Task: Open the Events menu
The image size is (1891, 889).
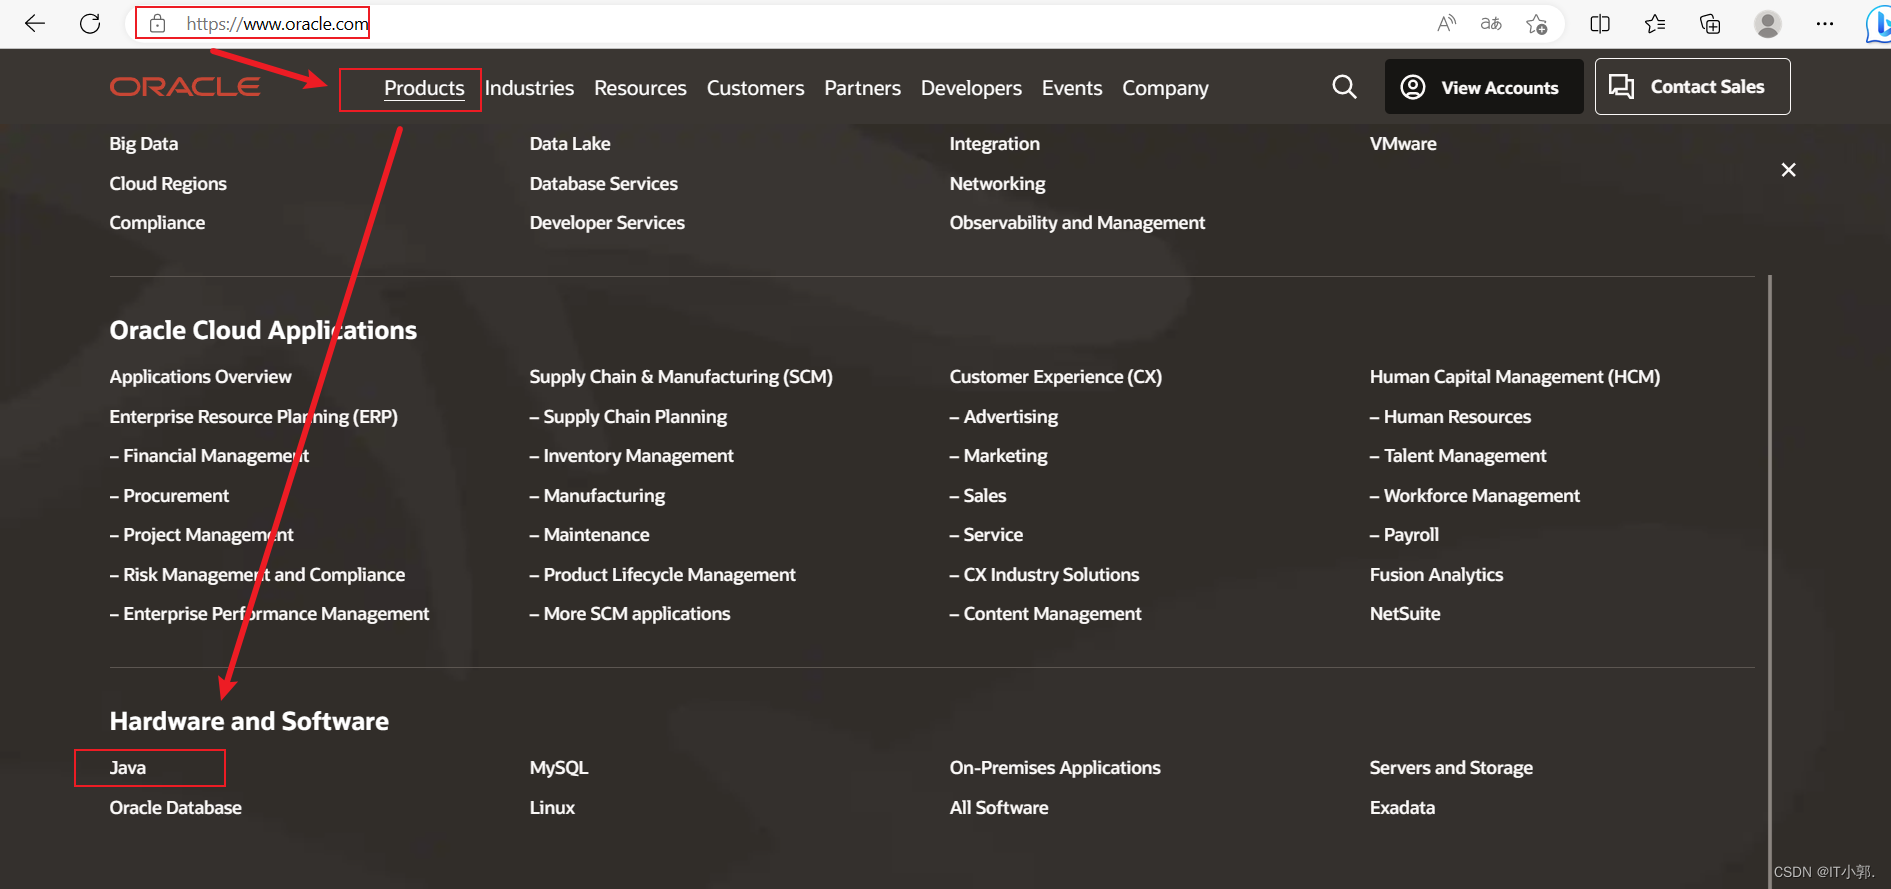Action: pyautogui.click(x=1072, y=88)
